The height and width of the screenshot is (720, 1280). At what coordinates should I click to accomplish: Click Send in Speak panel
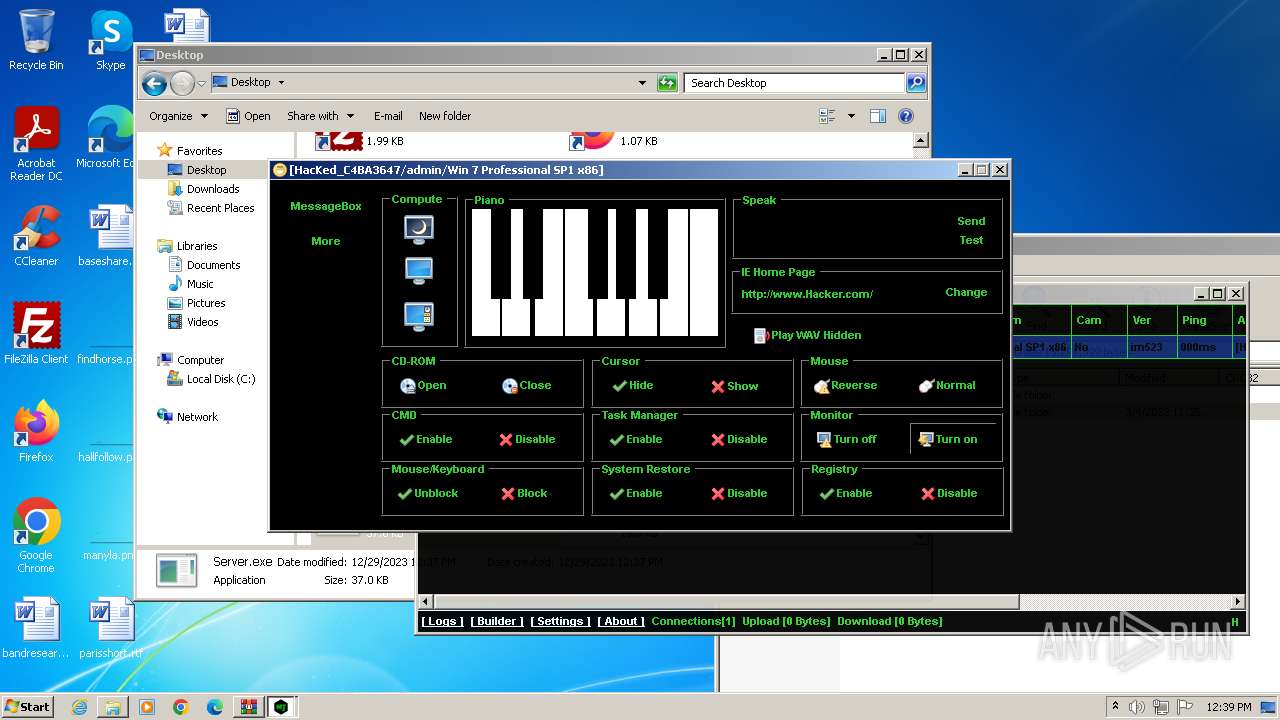(971, 221)
